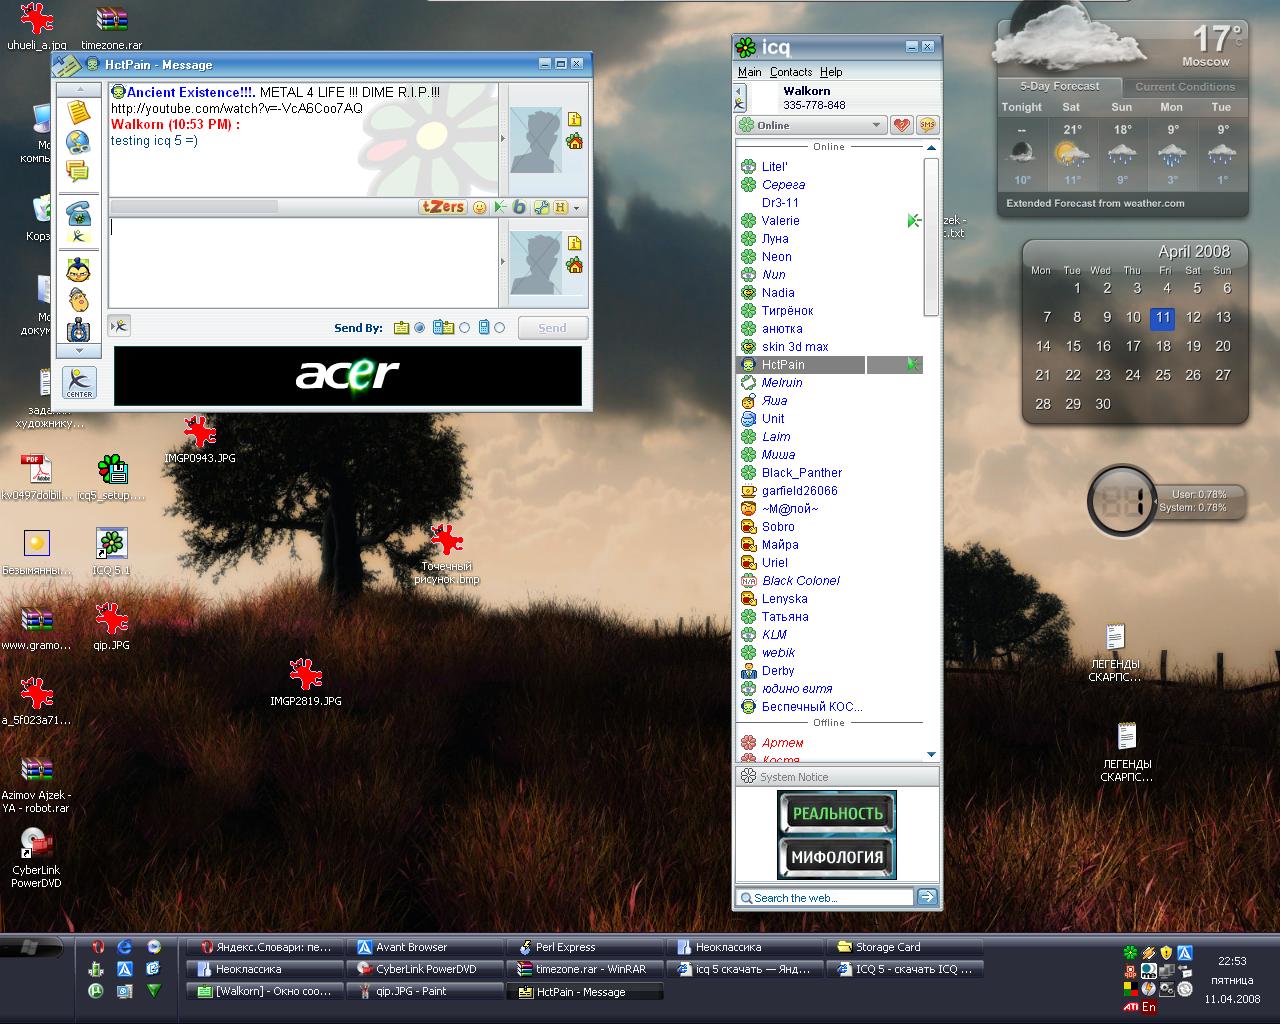Click the Send button
The width and height of the screenshot is (1280, 1024).
(552, 328)
